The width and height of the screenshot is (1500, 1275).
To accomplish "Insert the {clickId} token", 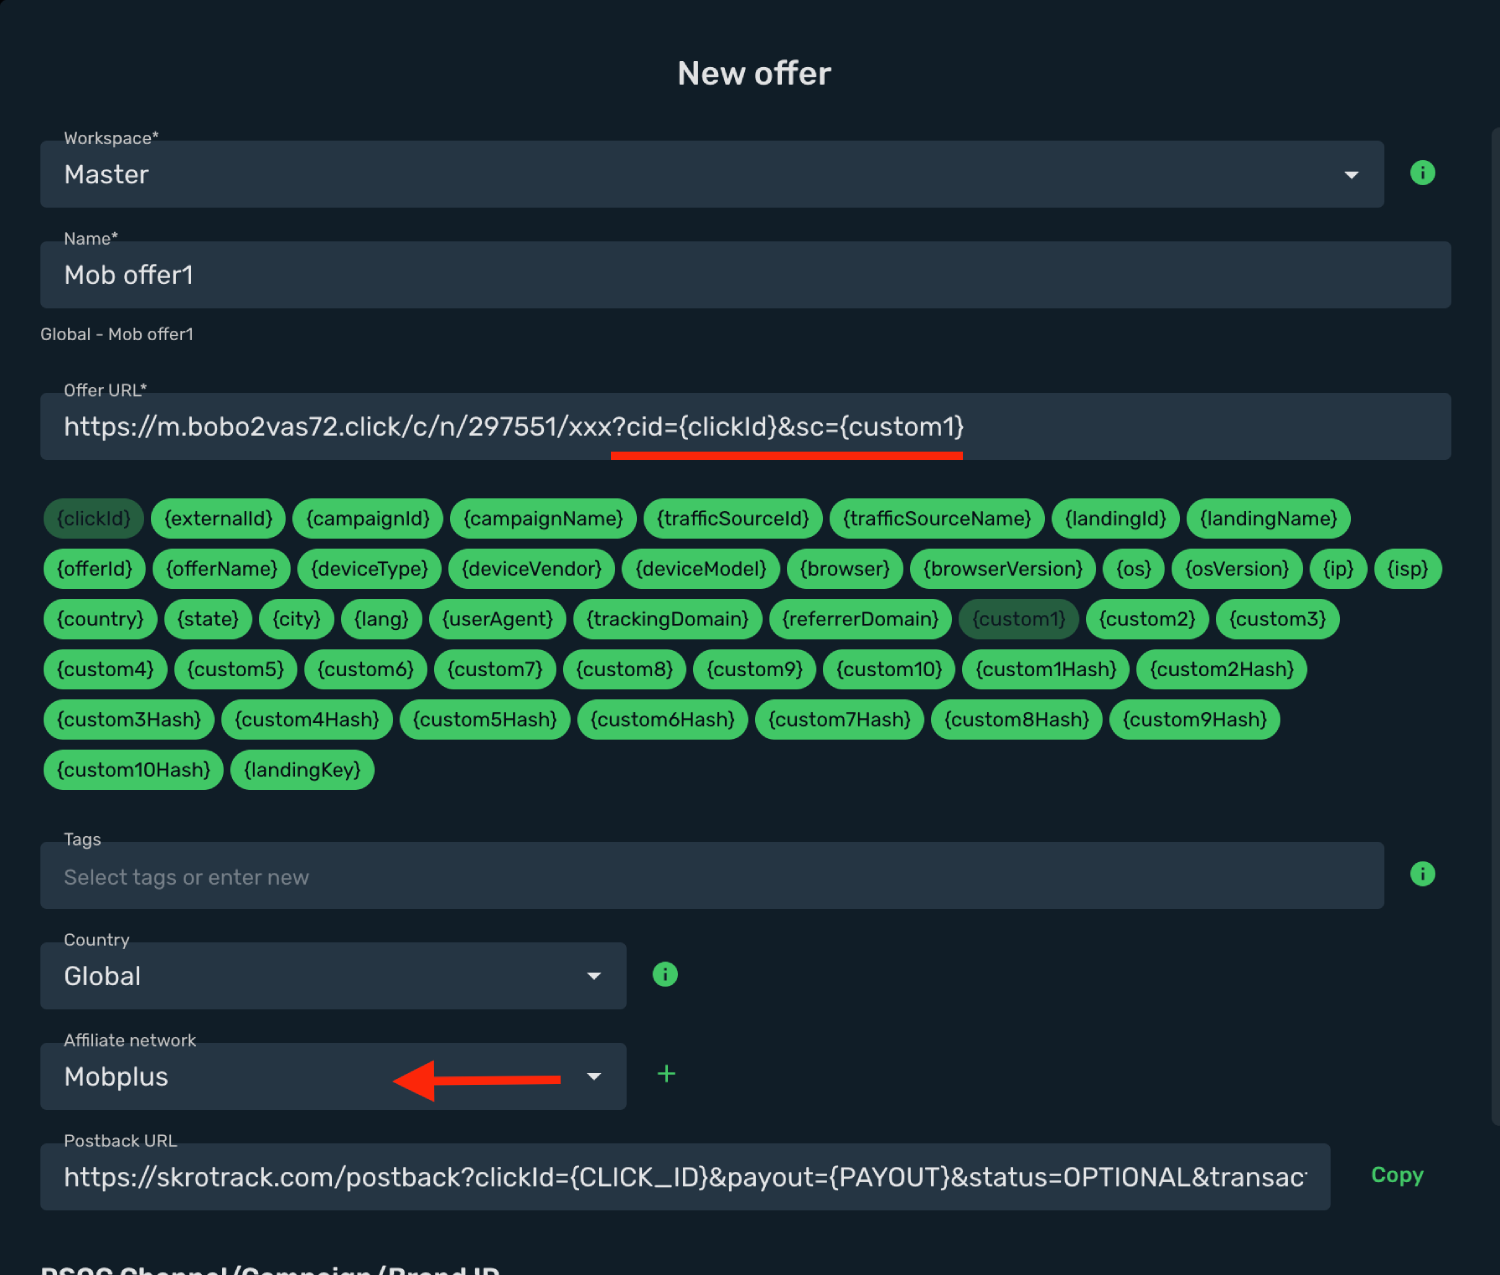I will [x=94, y=519].
